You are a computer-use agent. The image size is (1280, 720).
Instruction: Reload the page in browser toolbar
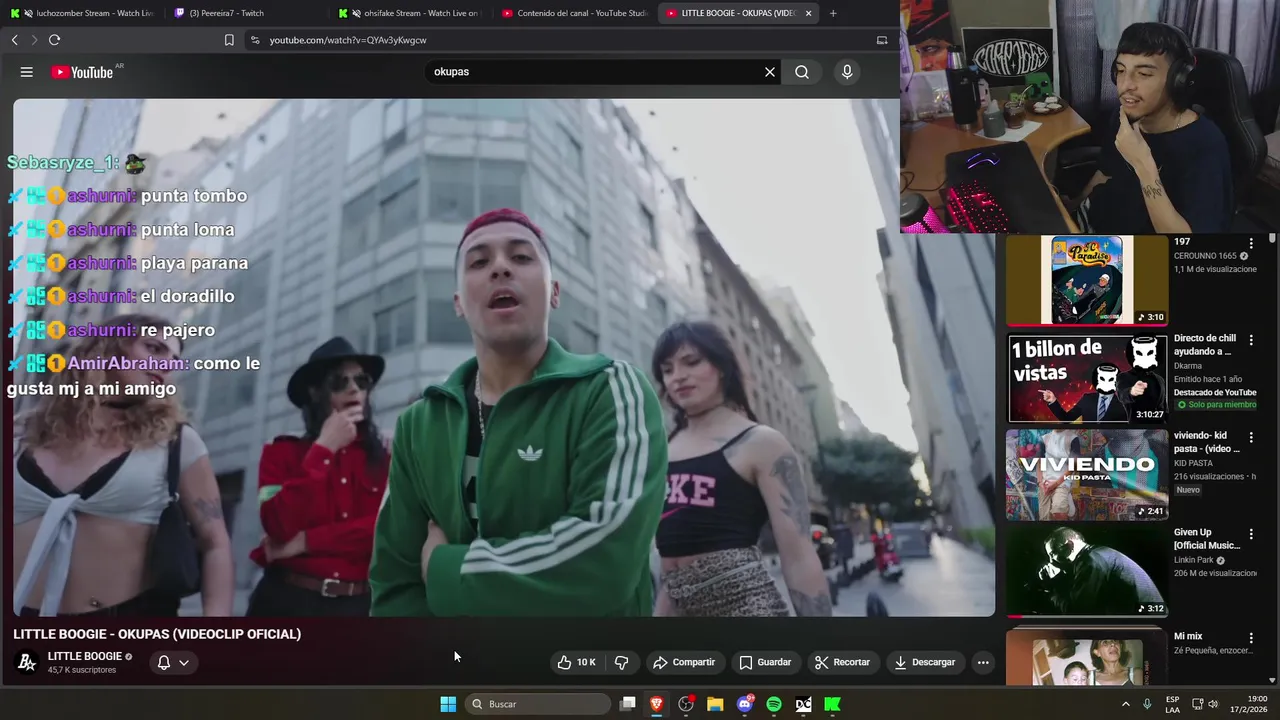click(x=54, y=40)
